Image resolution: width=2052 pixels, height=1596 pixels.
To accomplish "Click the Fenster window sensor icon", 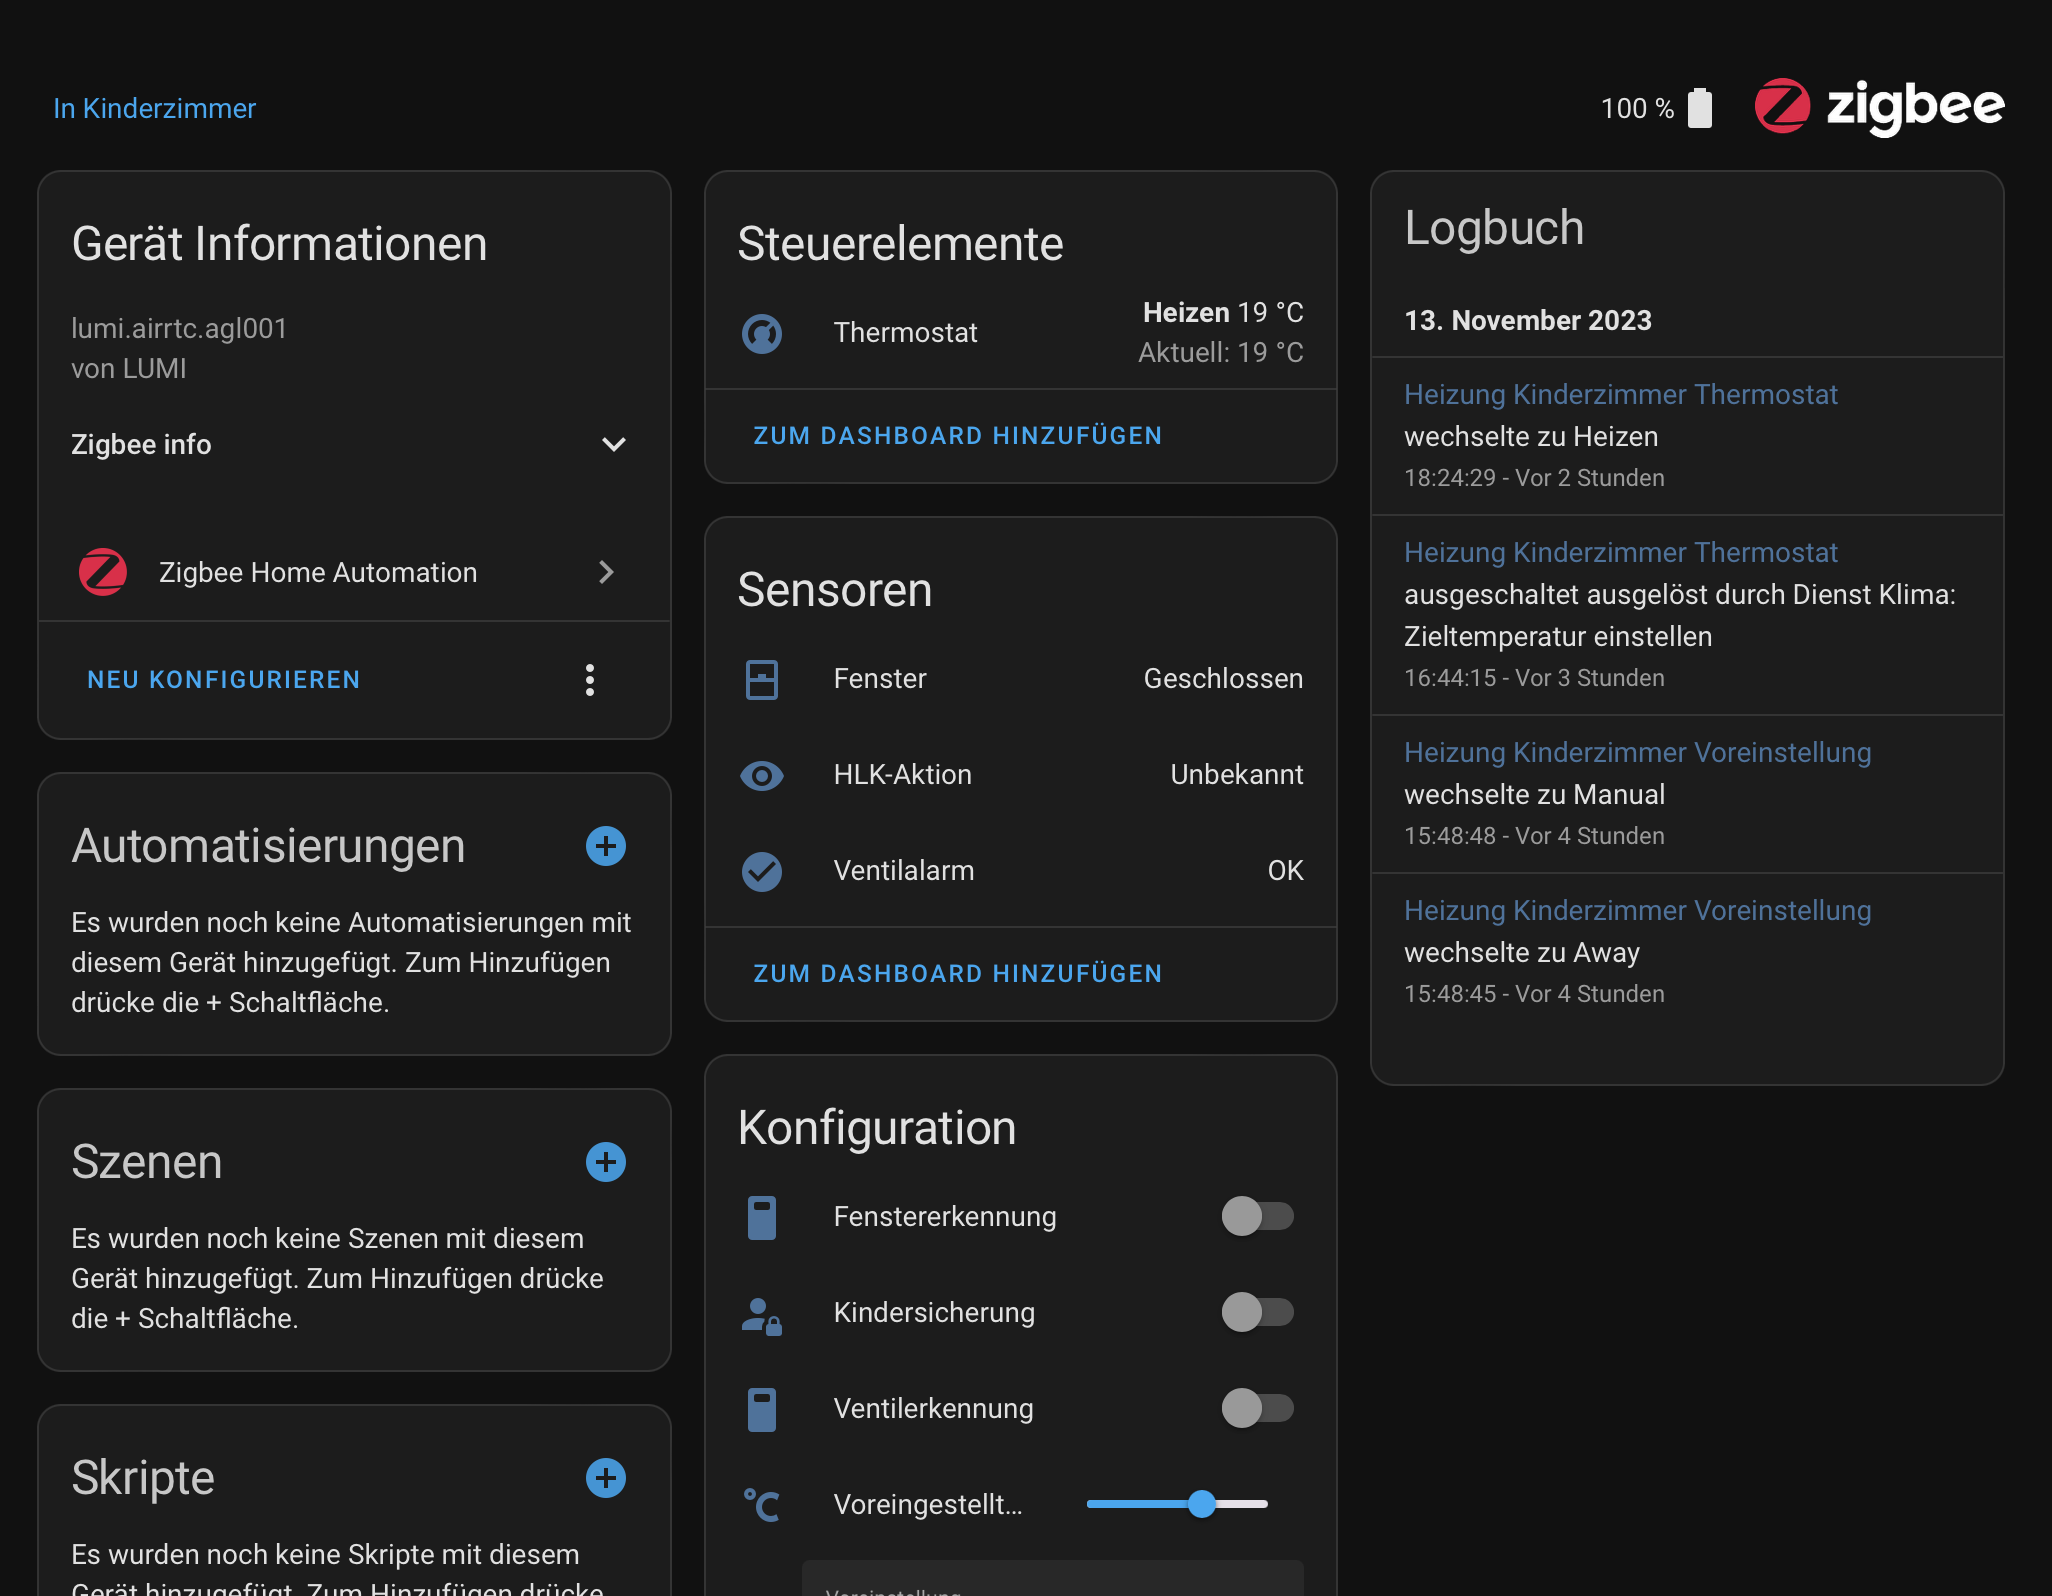I will point(762,678).
